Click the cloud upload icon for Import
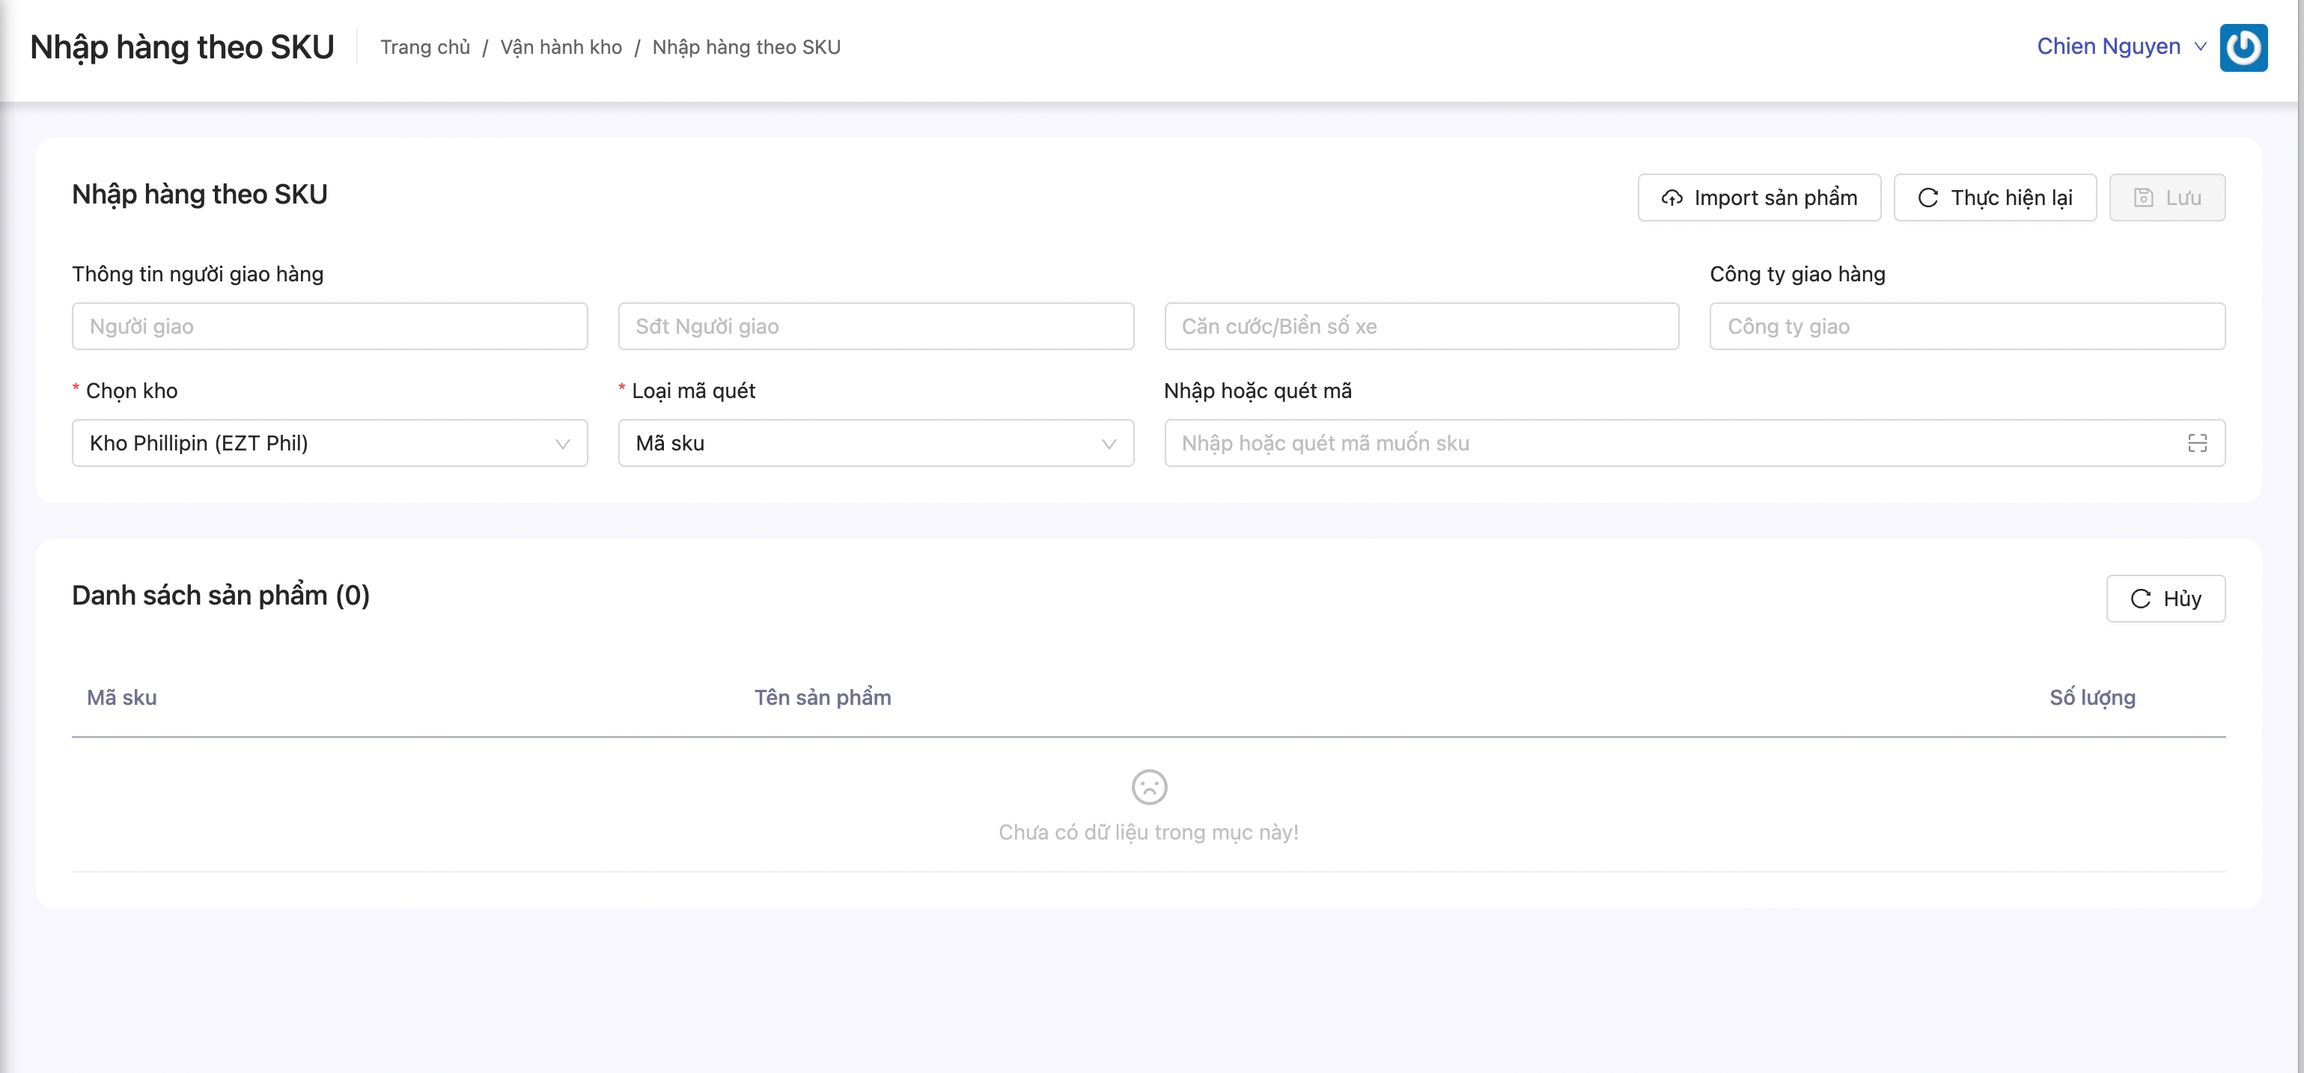 [x=1672, y=198]
